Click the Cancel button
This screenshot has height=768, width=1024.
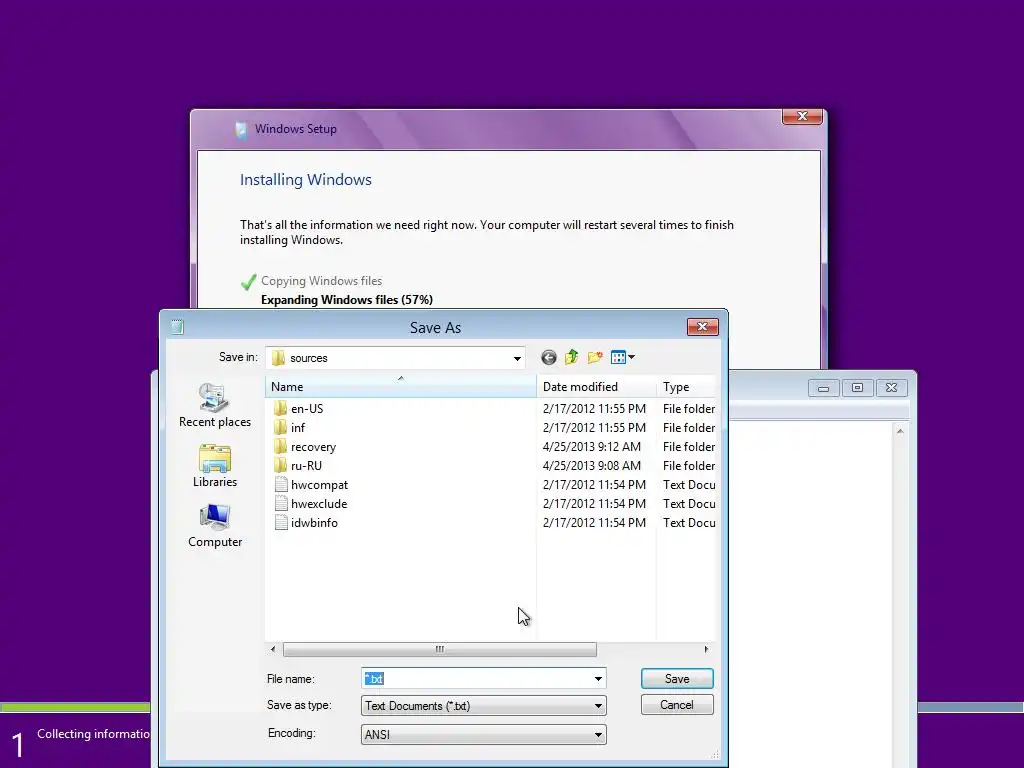pyautogui.click(x=677, y=705)
